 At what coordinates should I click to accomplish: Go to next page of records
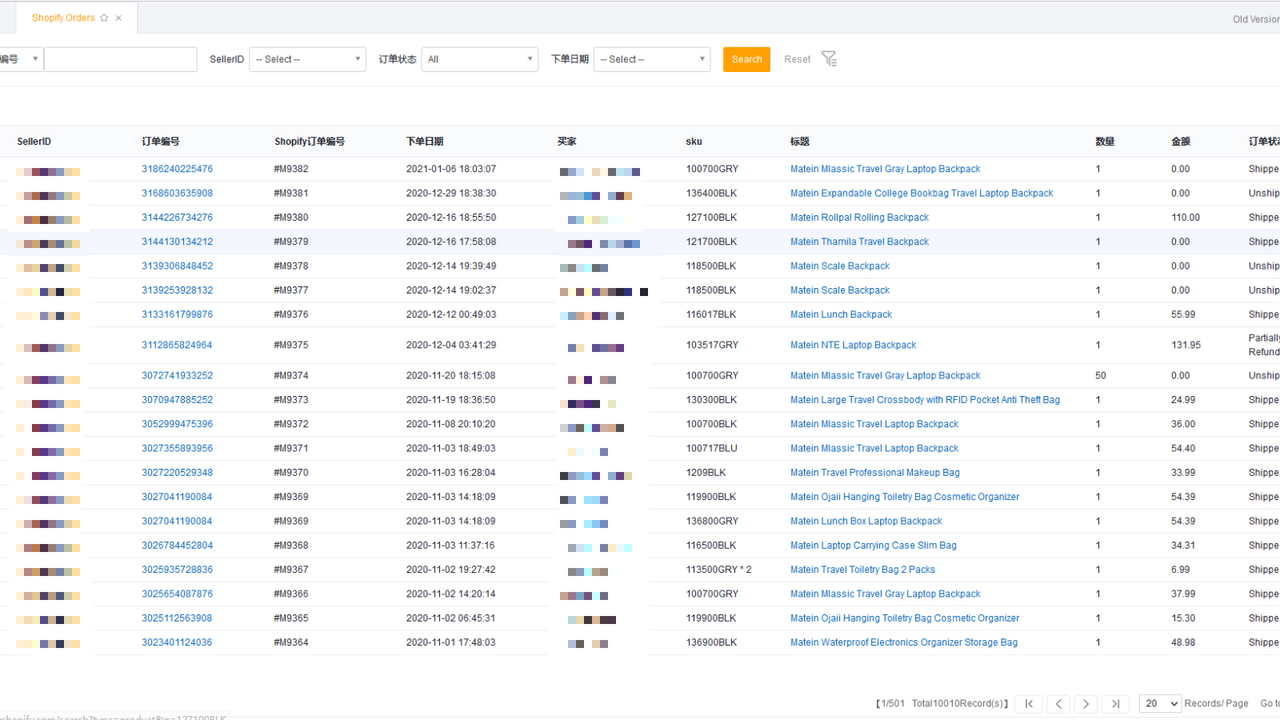[1086, 704]
